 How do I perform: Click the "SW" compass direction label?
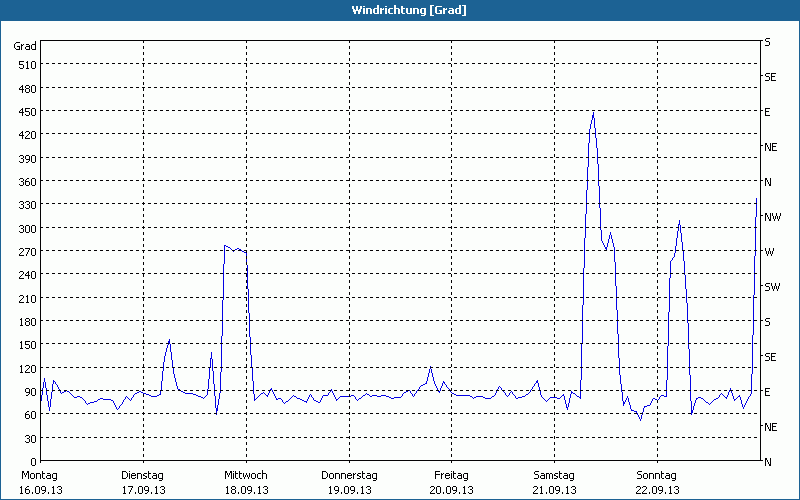tap(771, 287)
